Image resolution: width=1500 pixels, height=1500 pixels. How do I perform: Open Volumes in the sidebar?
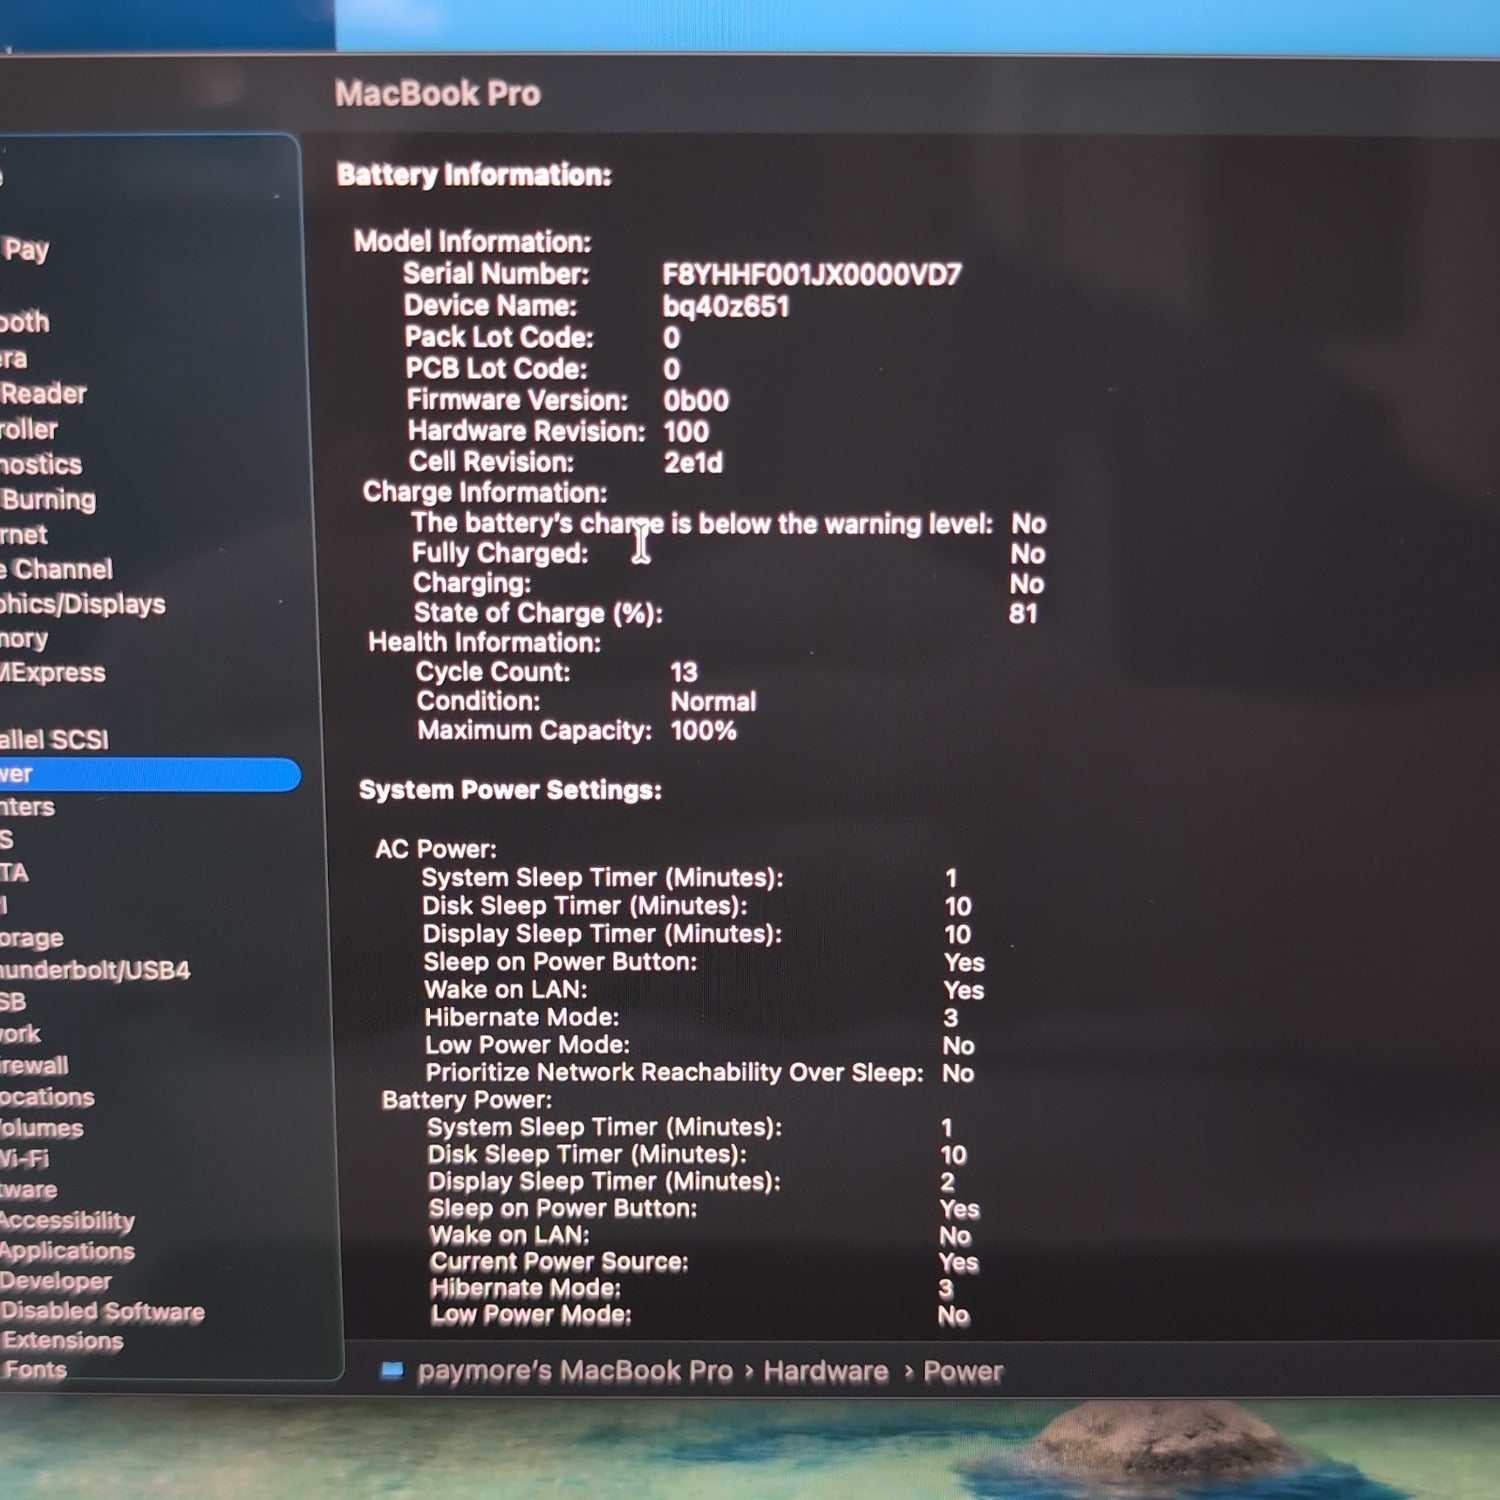click(x=42, y=1129)
